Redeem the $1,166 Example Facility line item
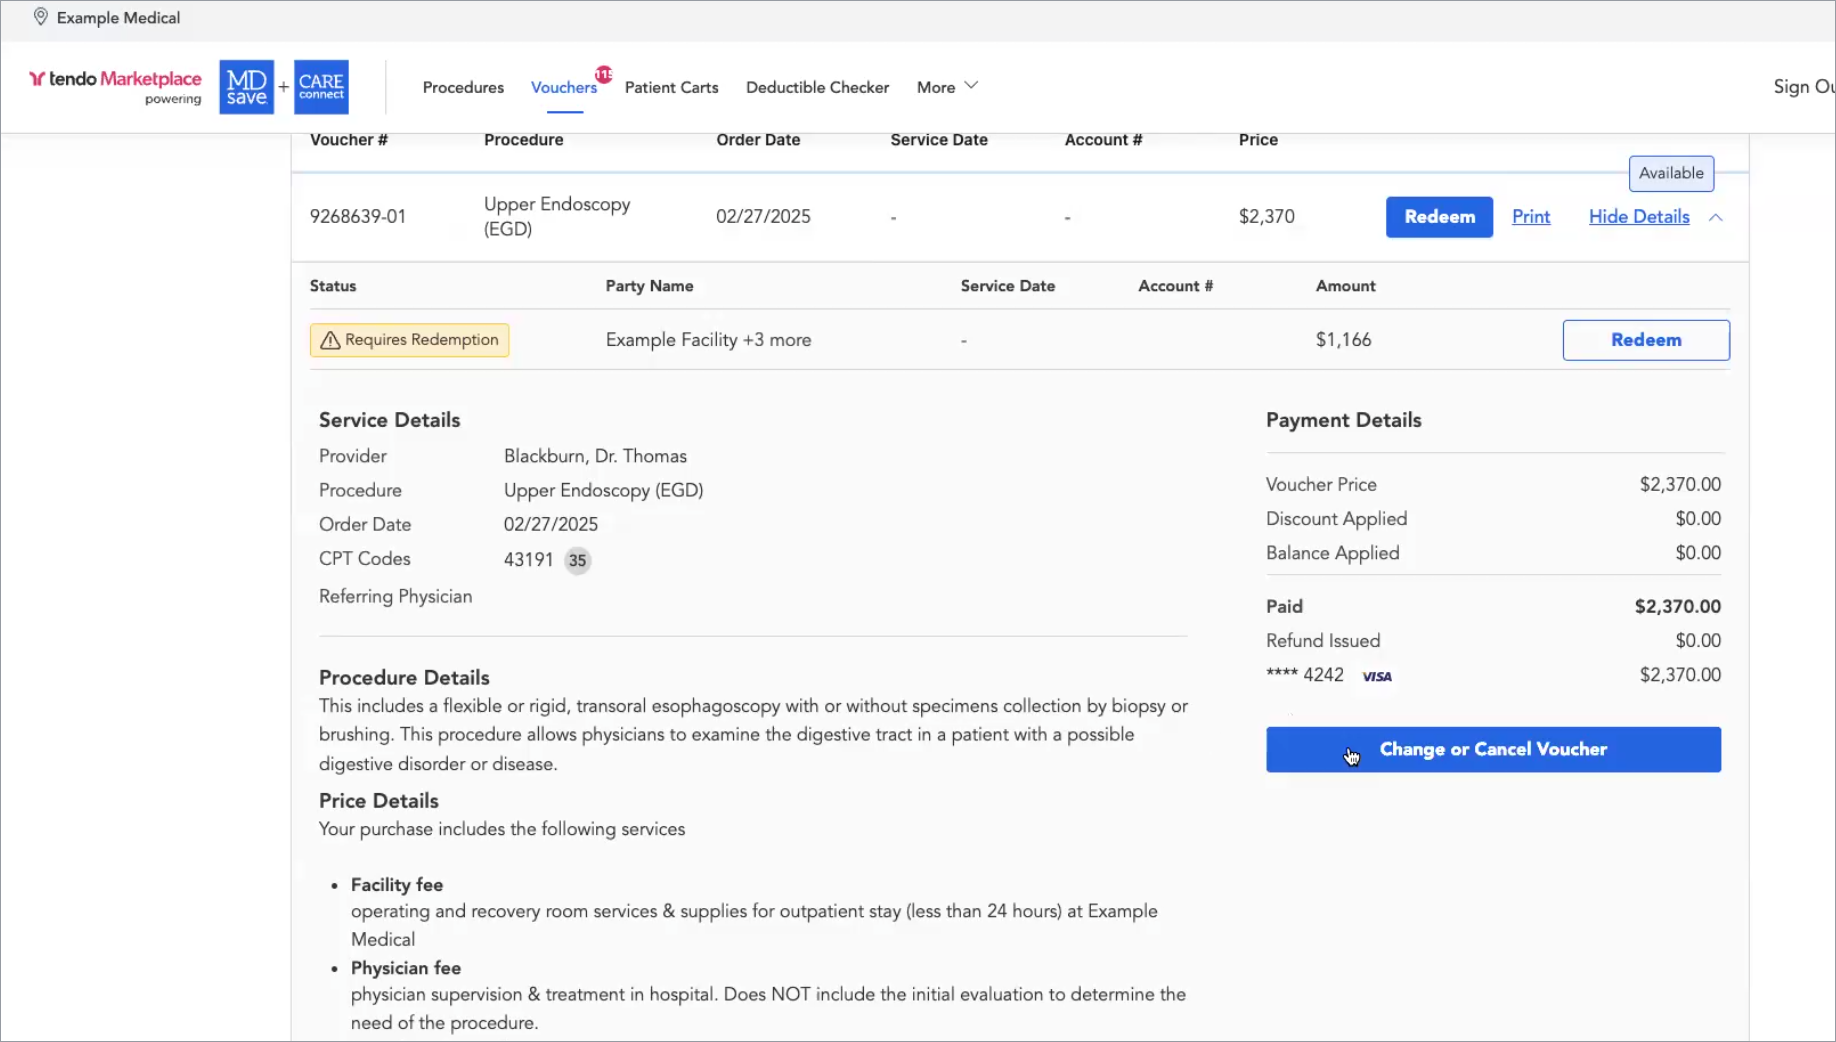Viewport: 1836px width, 1042px height. pos(1645,340)
